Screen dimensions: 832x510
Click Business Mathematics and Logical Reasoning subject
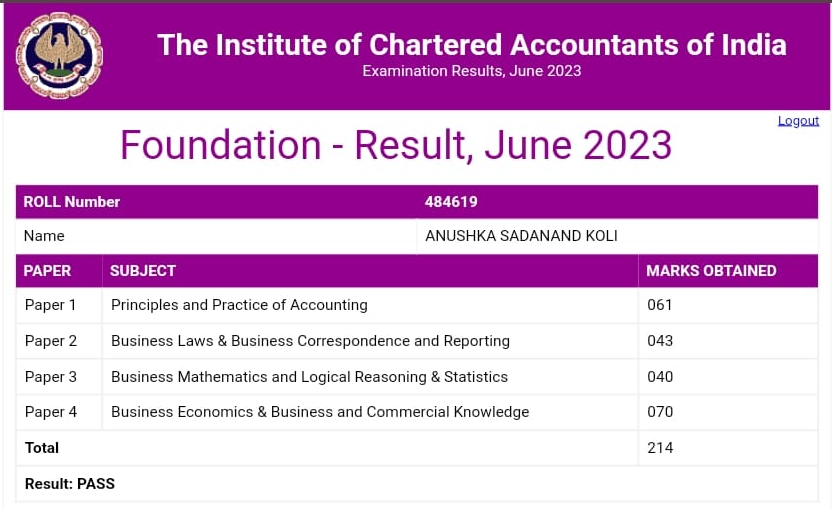tap(309, 377)
